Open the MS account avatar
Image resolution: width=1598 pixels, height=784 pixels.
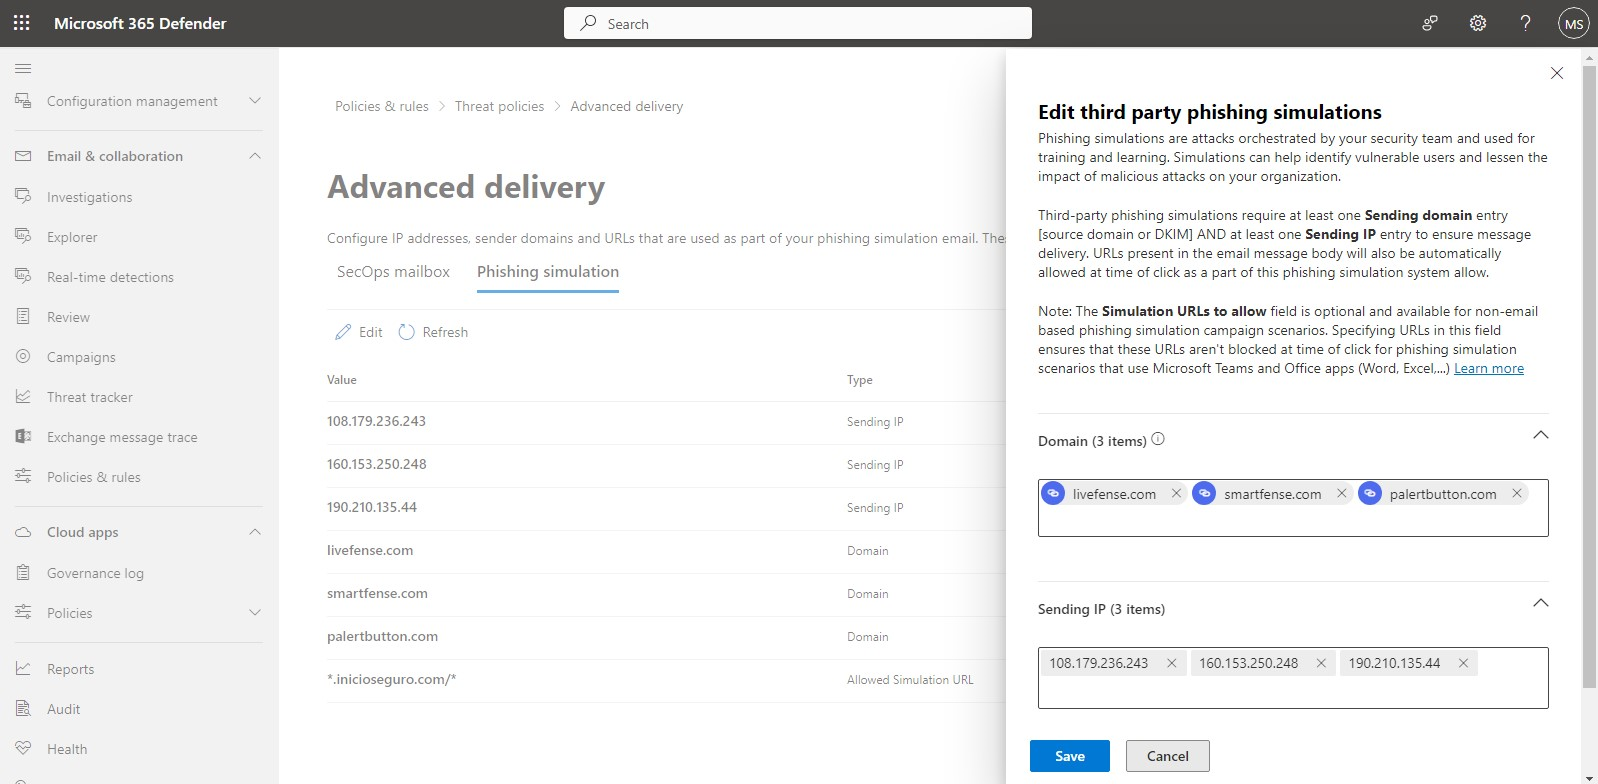(x=1573, y=24)
